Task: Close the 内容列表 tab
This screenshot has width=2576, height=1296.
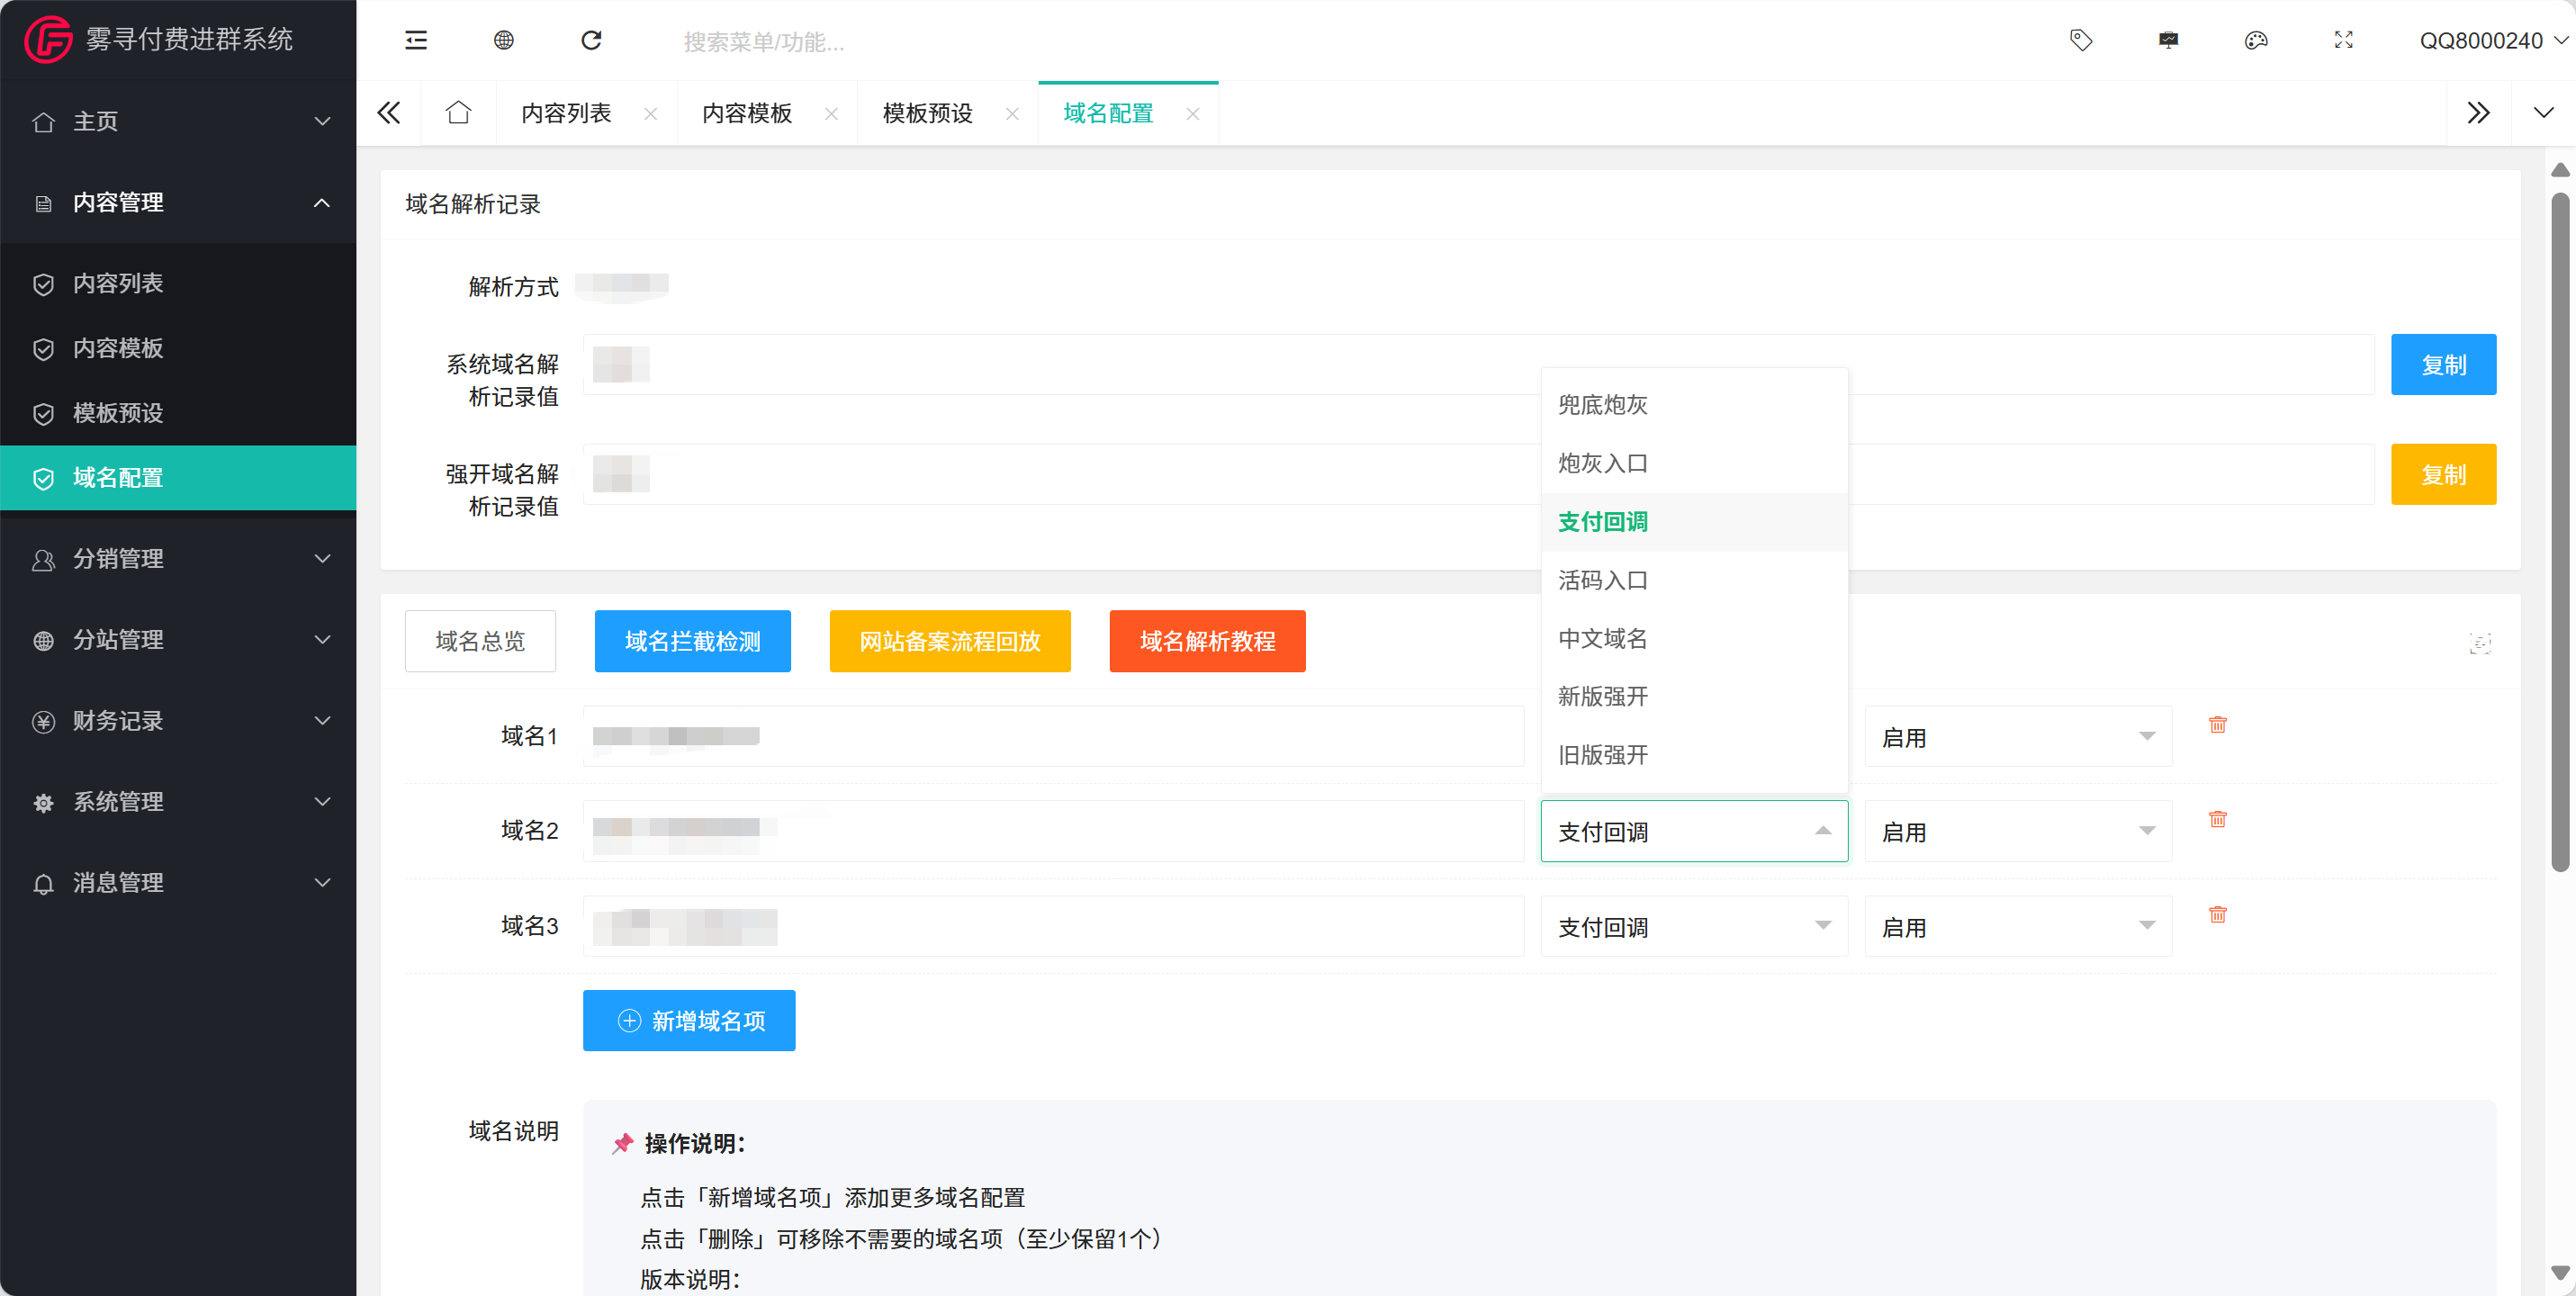Action: [651, 114]
